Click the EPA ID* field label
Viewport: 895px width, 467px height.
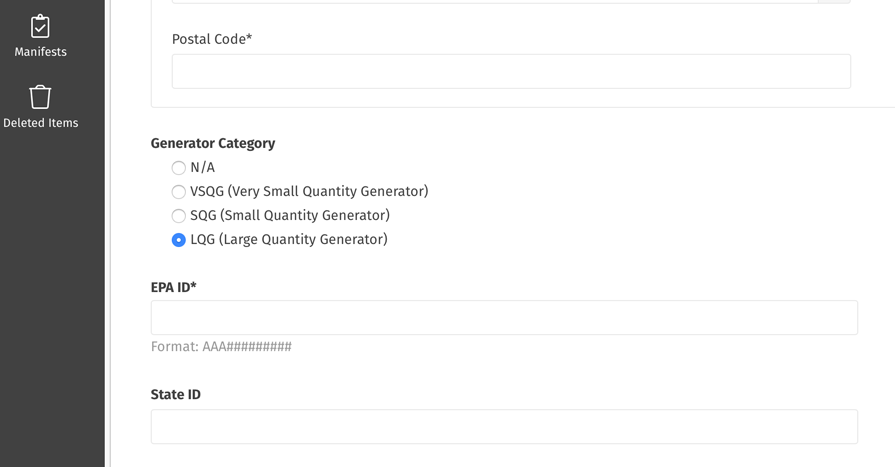[x=174, y=287]
